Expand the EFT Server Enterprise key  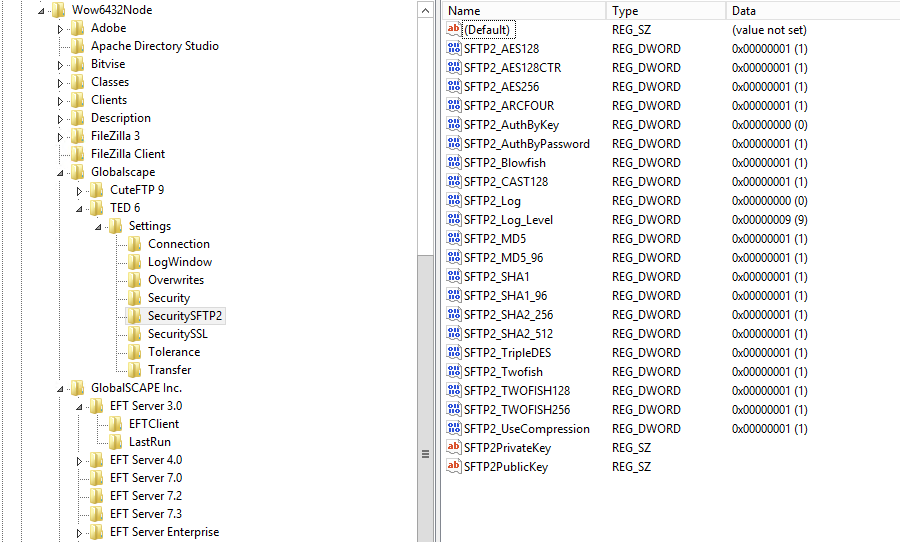point(79,533)
